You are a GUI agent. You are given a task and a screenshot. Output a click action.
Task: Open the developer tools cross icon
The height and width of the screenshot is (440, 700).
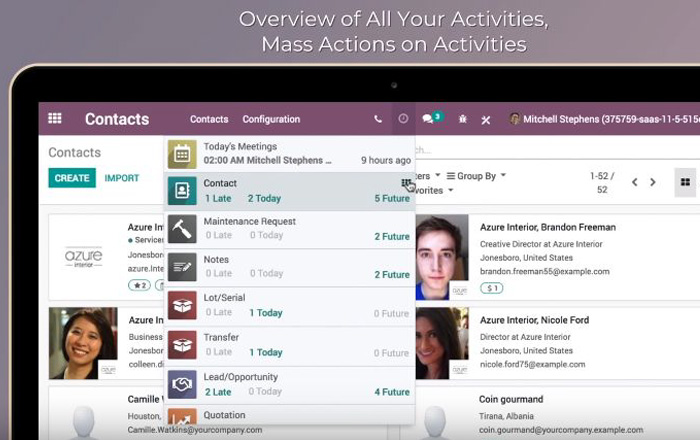(486, 119)
